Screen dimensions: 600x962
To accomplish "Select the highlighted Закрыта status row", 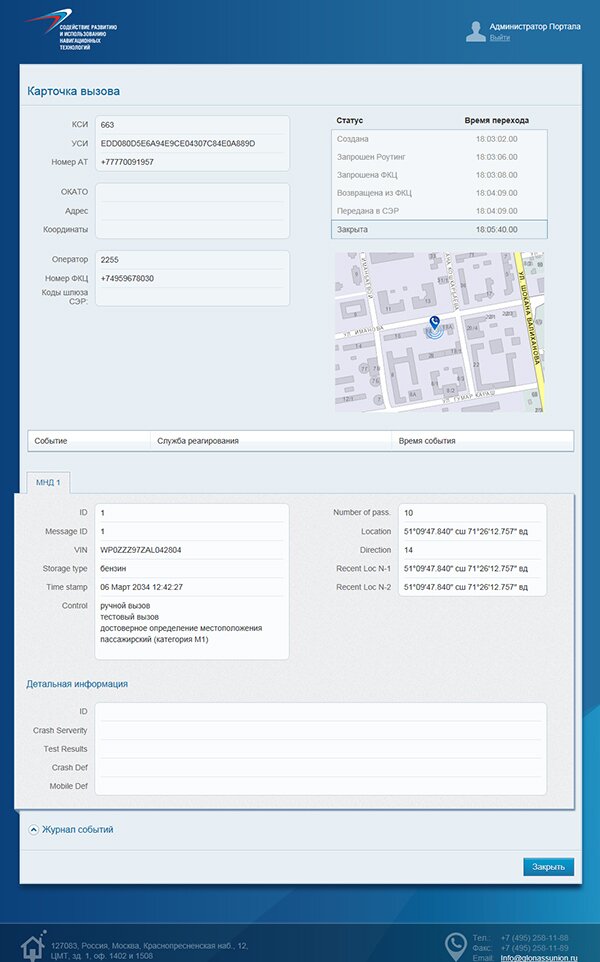I will click(x=439, y=229).
